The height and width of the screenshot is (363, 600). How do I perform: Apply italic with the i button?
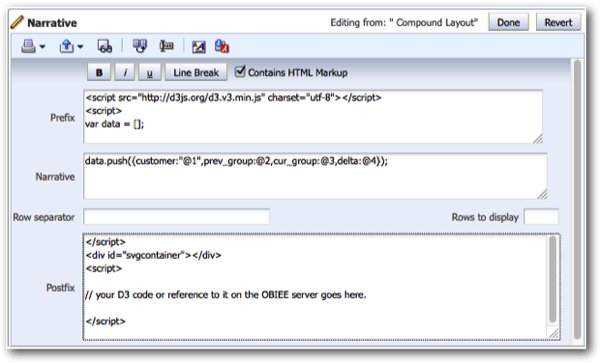coord(125,72)
